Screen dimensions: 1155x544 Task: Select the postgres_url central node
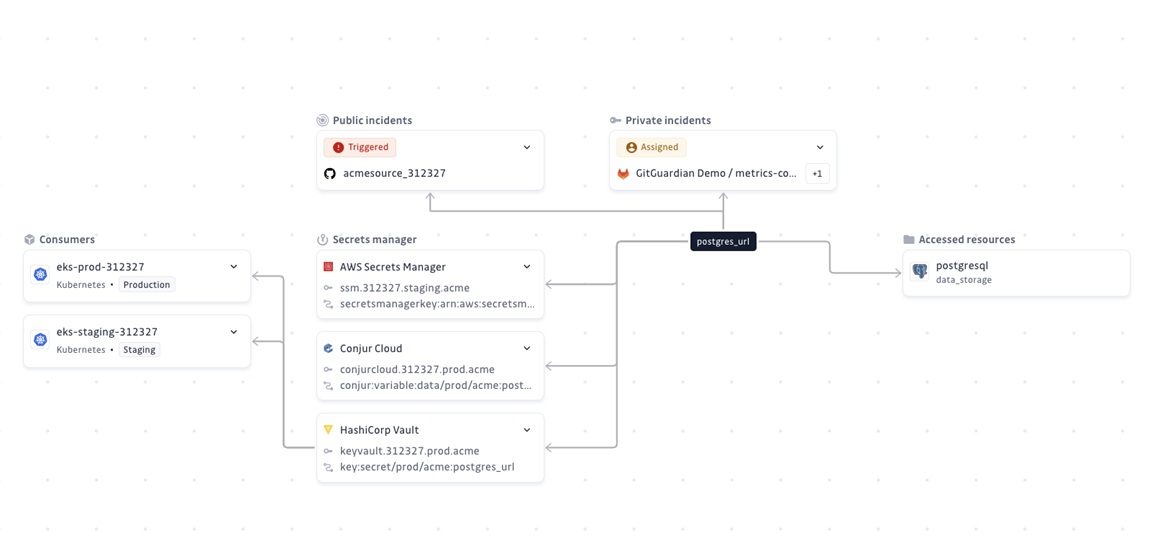(x=723, y=241)
